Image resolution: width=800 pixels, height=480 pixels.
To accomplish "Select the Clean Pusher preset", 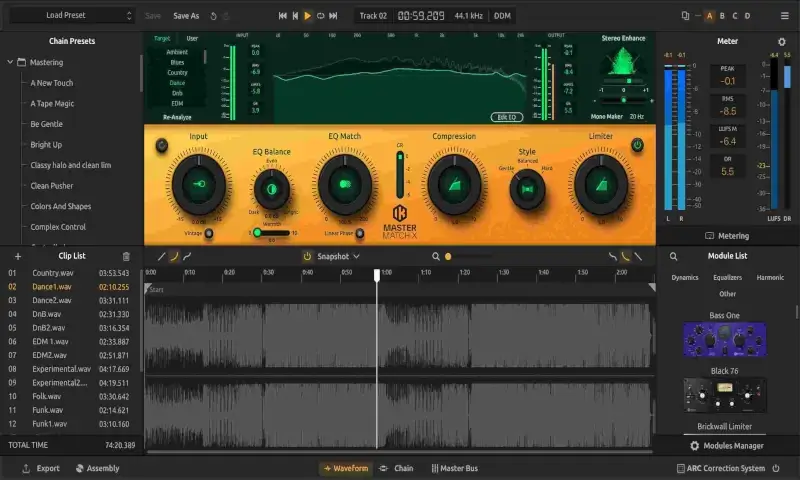I will coord(52,186).
